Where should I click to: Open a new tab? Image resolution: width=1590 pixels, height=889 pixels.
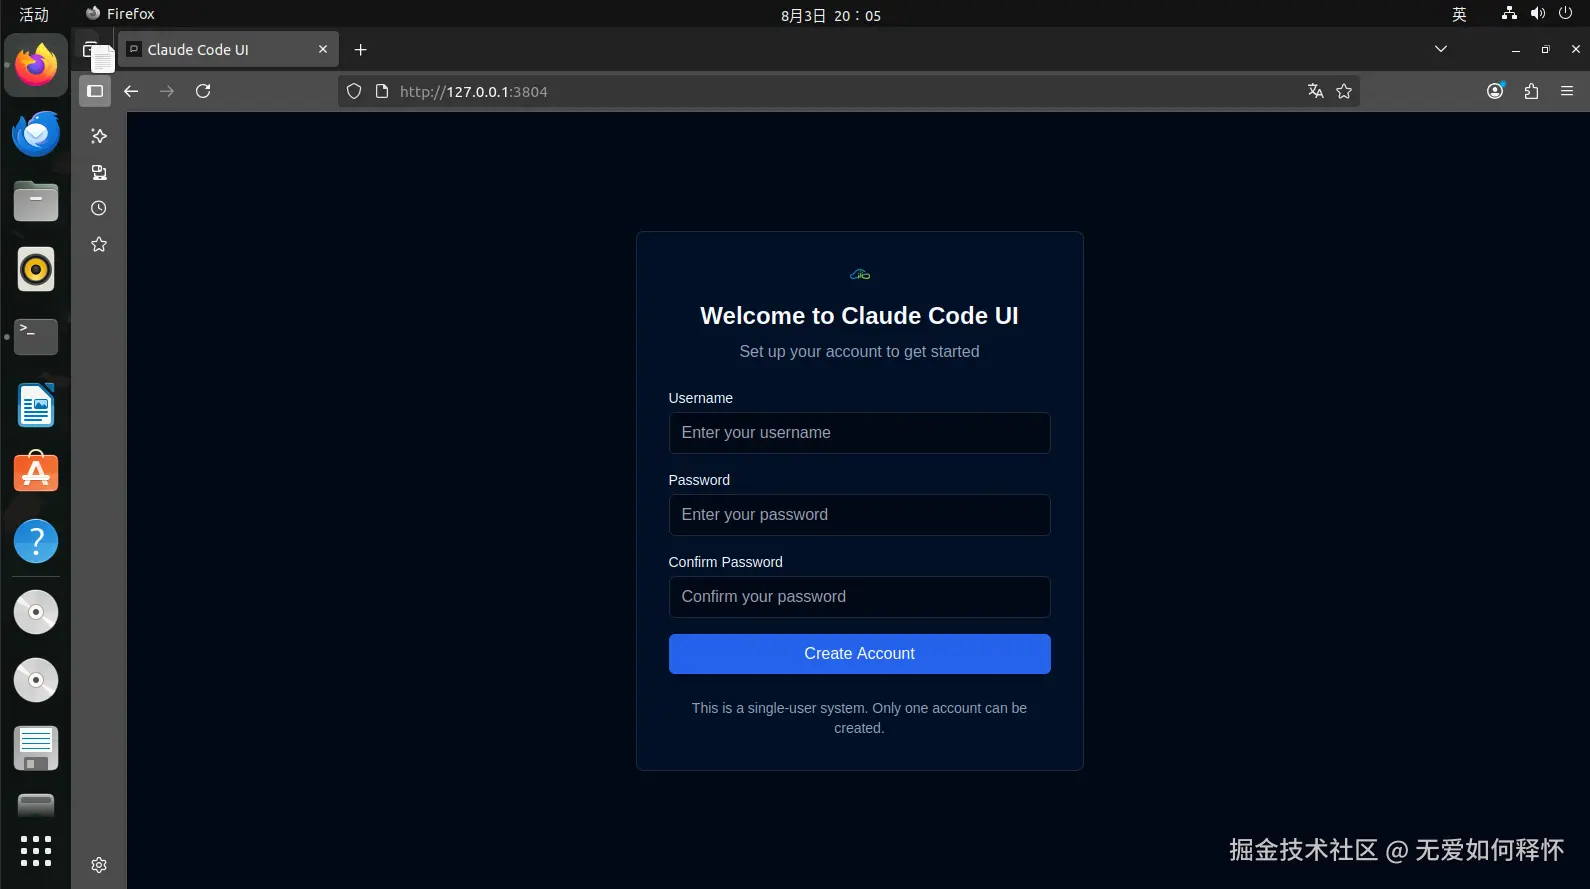[361, 50]
